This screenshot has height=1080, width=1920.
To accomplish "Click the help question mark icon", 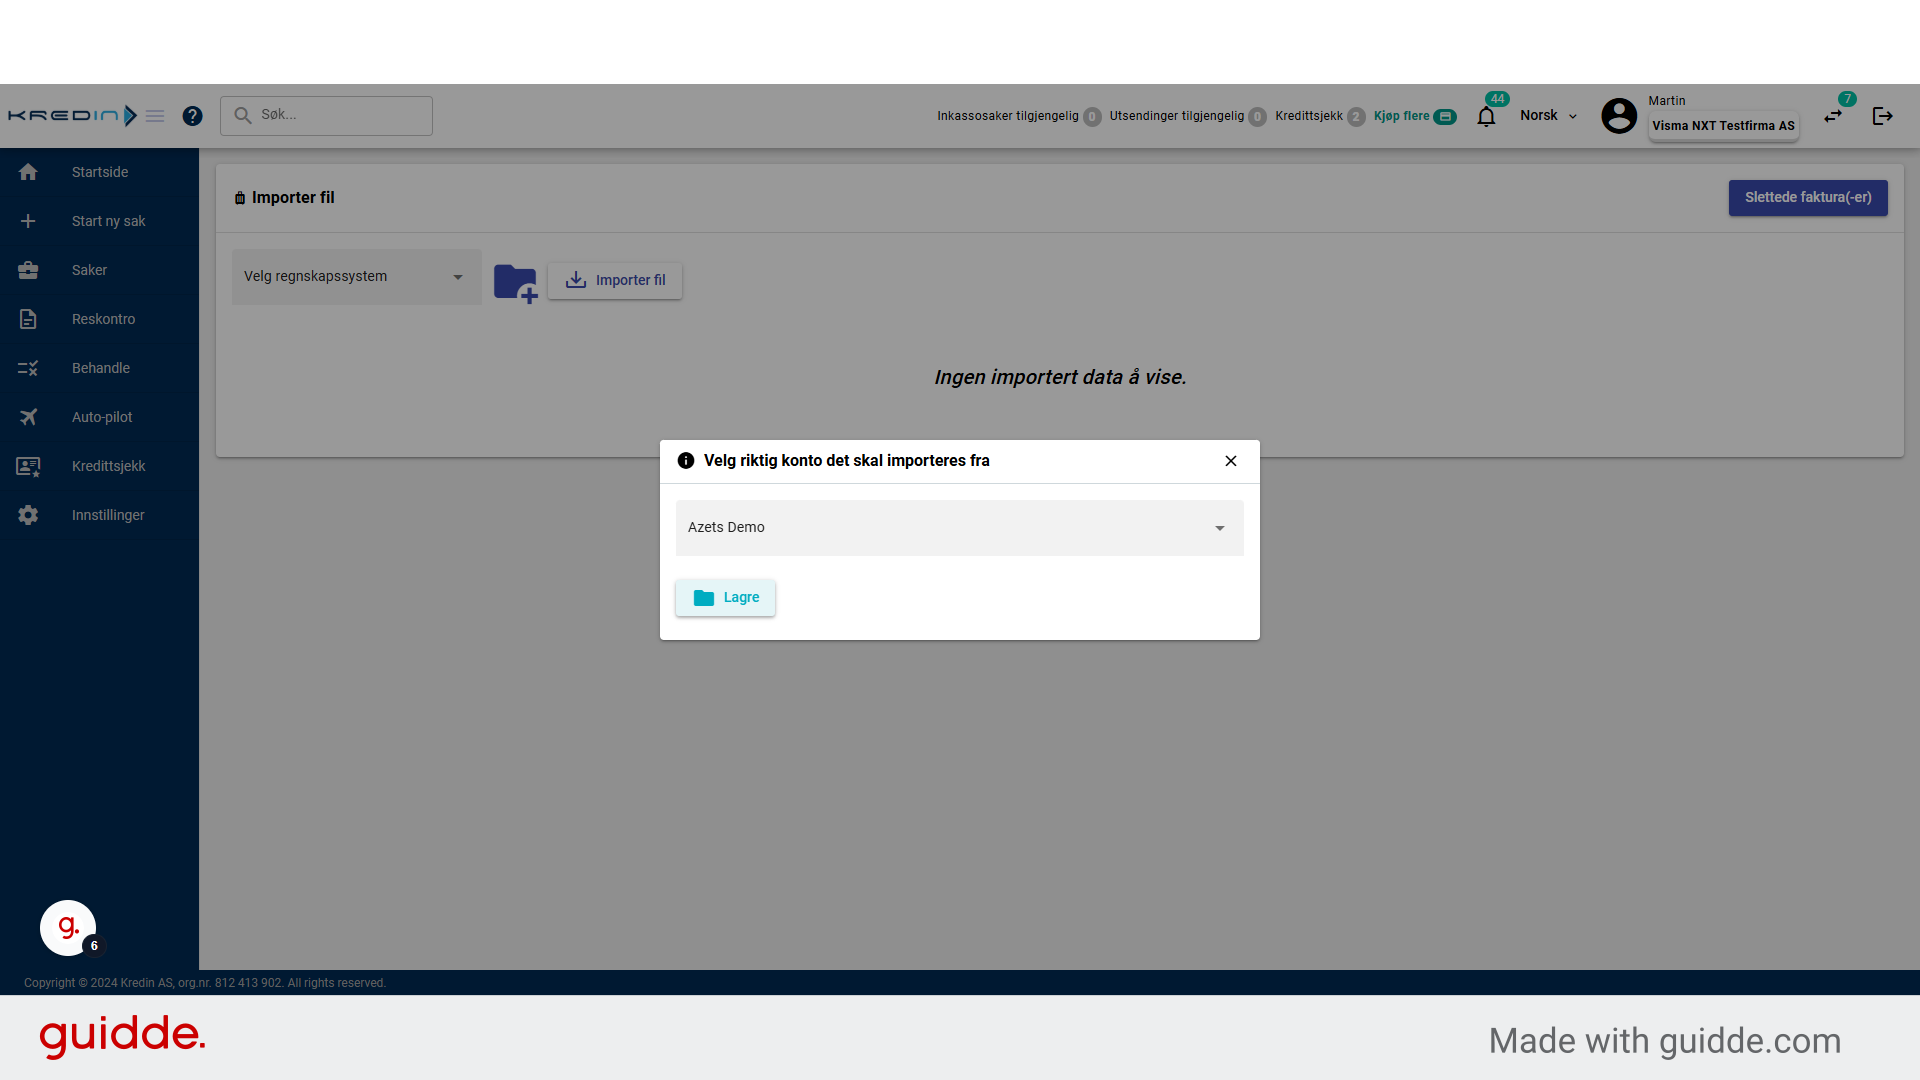I will (x=192, y=116).
